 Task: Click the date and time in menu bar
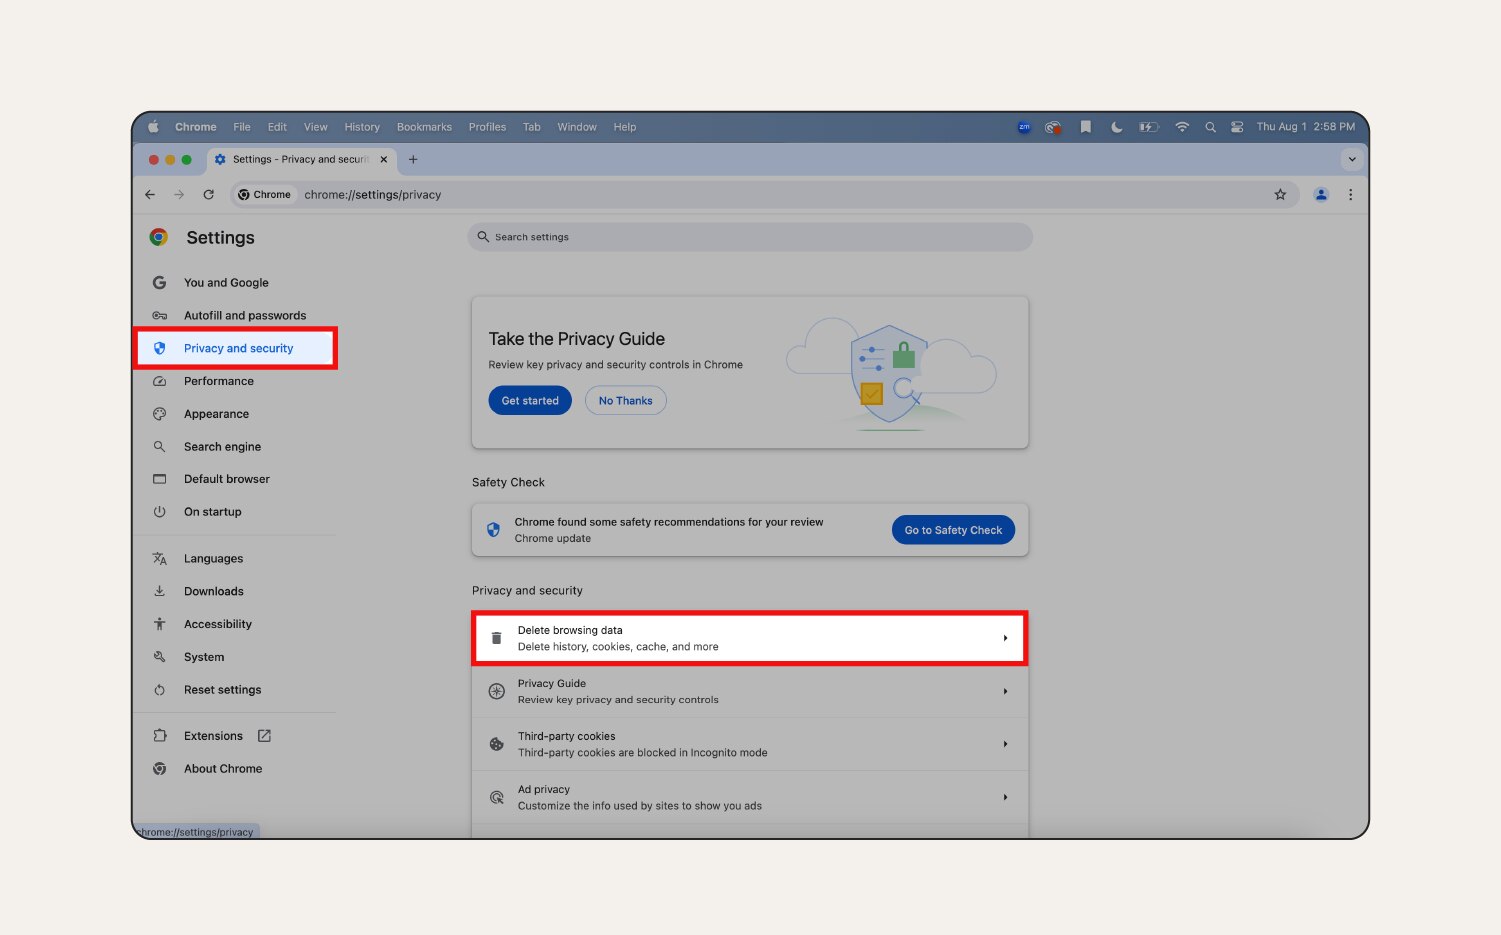tap(1306, 127)
